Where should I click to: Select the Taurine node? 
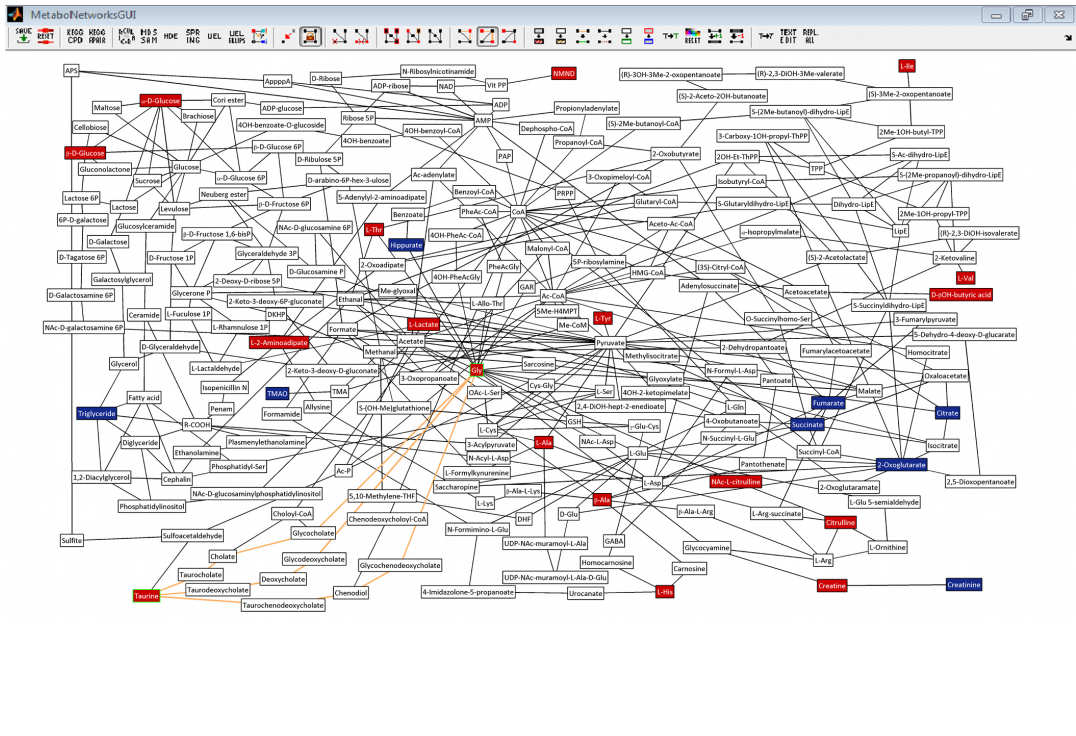[x=146, y=596]
